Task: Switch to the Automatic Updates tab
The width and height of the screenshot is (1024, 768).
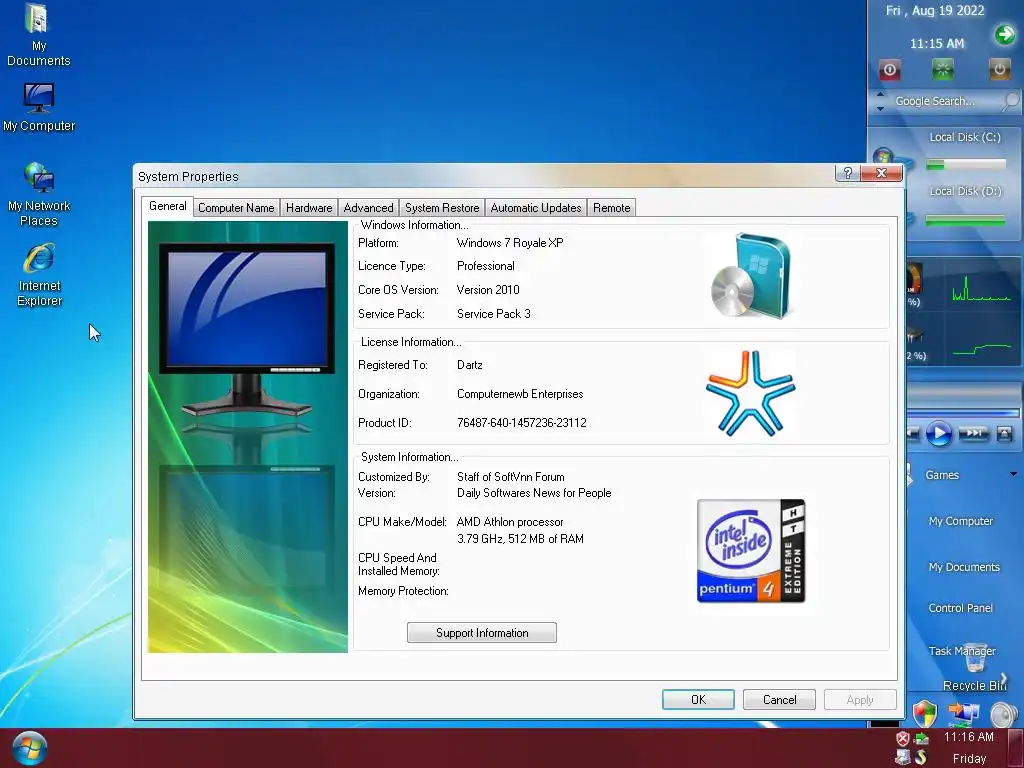Action: tap(536, 208)
